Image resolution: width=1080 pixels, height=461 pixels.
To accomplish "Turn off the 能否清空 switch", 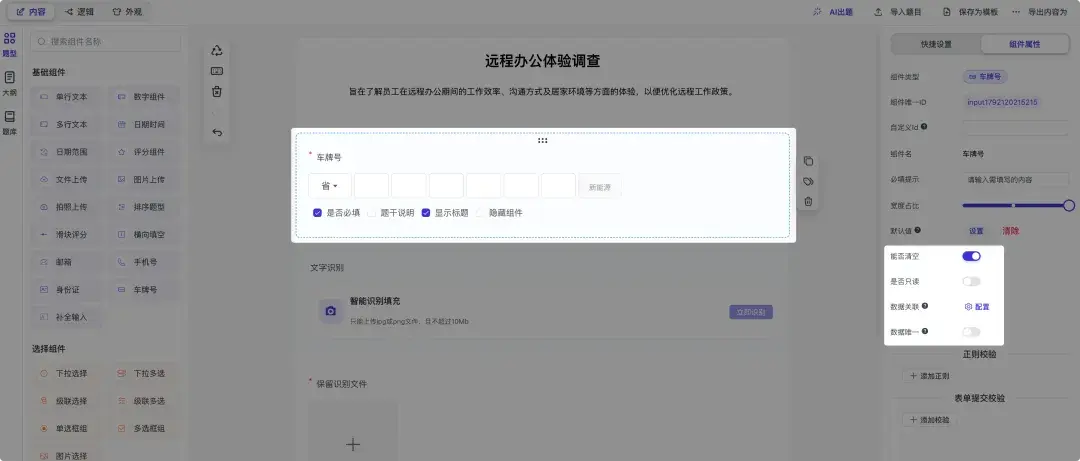I will (x=971, y=256).
